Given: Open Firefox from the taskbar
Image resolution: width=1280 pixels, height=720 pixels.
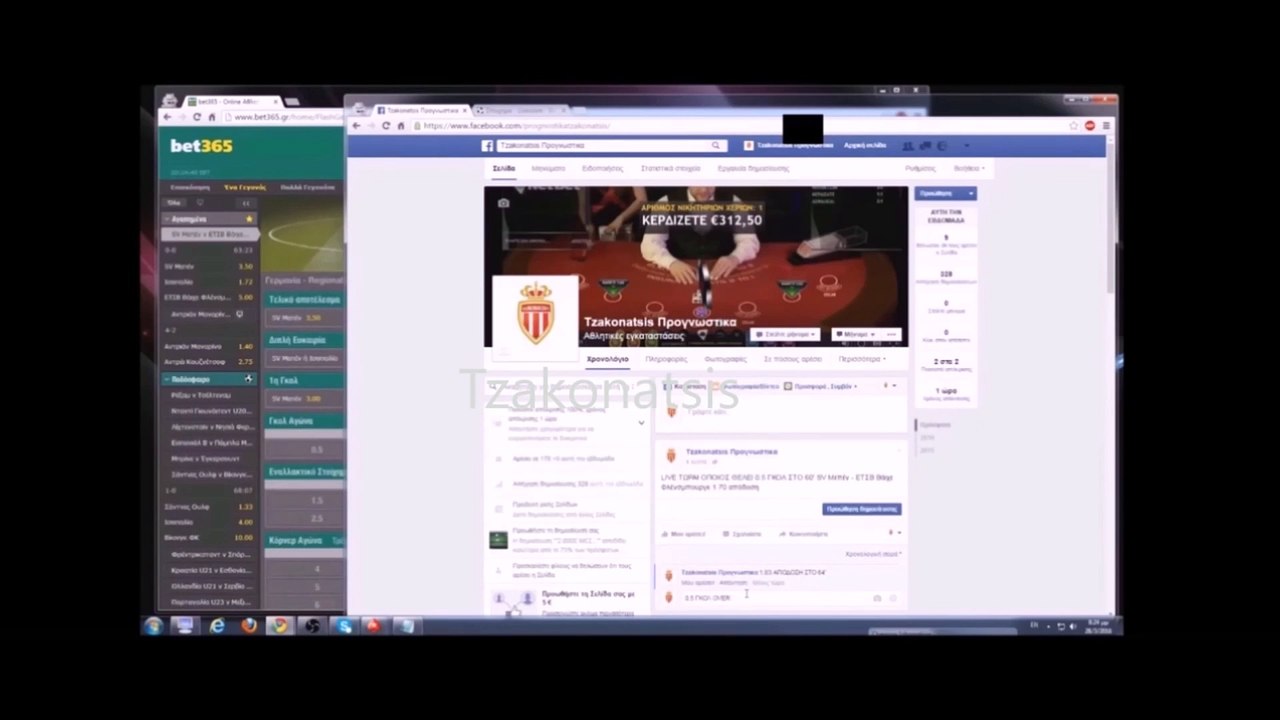Looking at the screenshot, I should [248, 626].
